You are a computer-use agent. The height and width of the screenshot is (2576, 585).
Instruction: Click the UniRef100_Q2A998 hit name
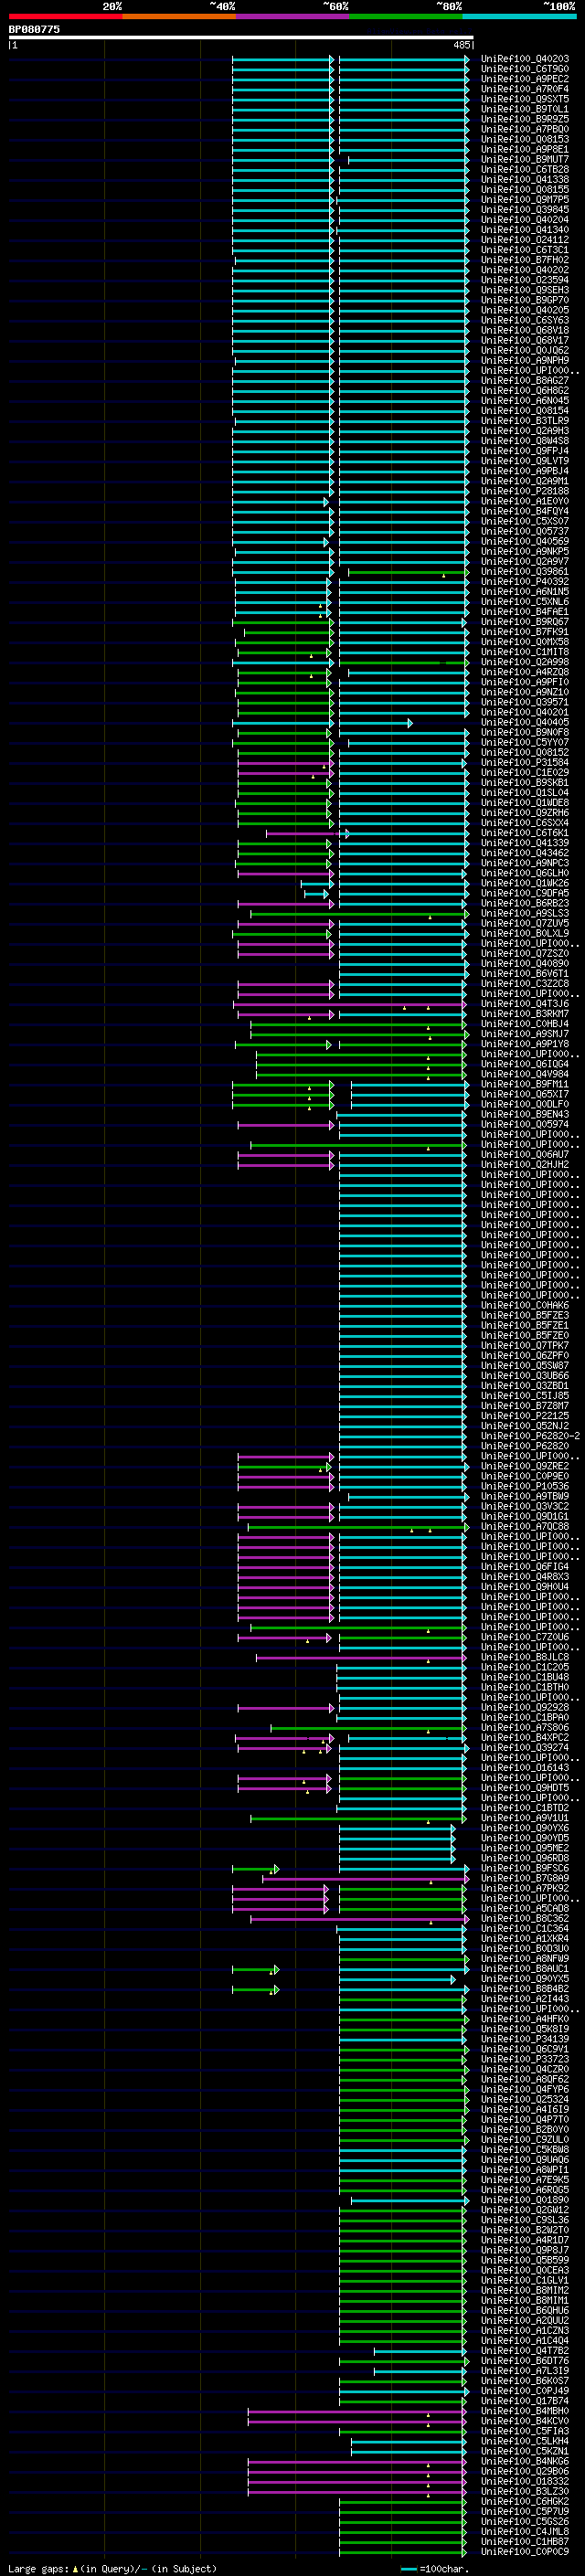point(525,662)
